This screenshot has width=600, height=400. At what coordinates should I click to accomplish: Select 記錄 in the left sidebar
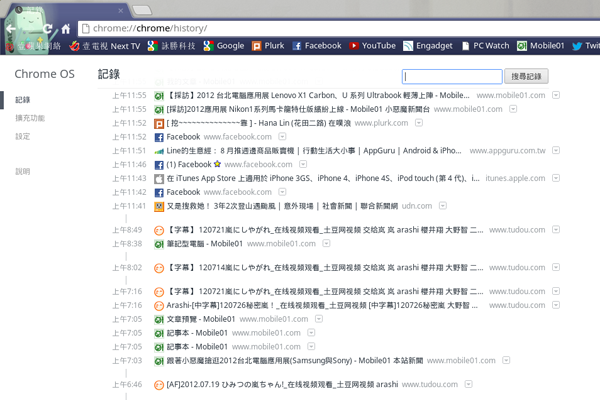pos(23,100)
